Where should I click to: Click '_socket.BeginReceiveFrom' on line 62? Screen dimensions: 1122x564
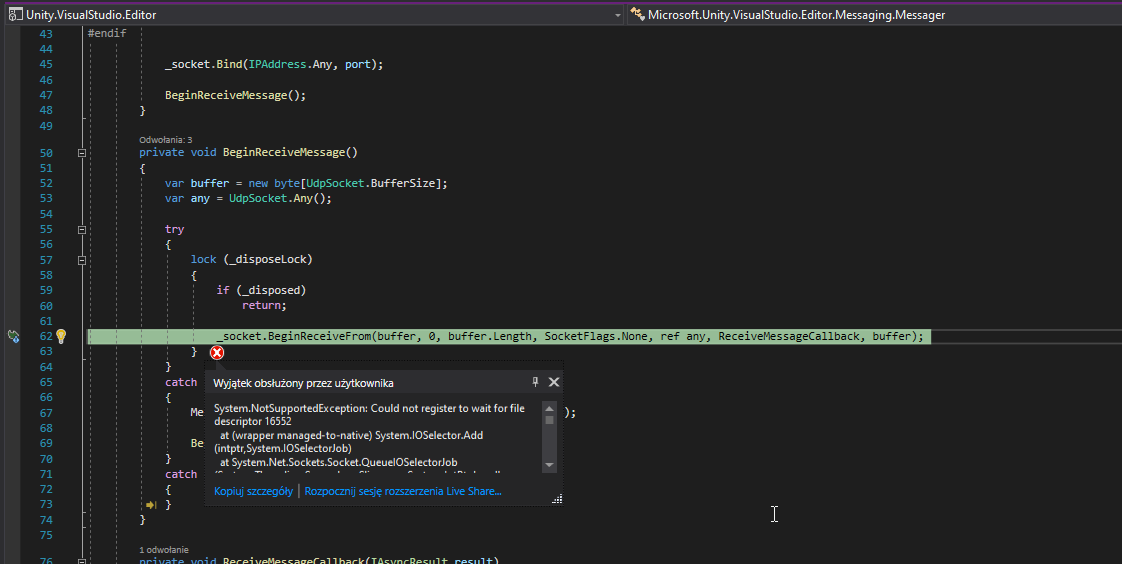click(x=294, y=336)
